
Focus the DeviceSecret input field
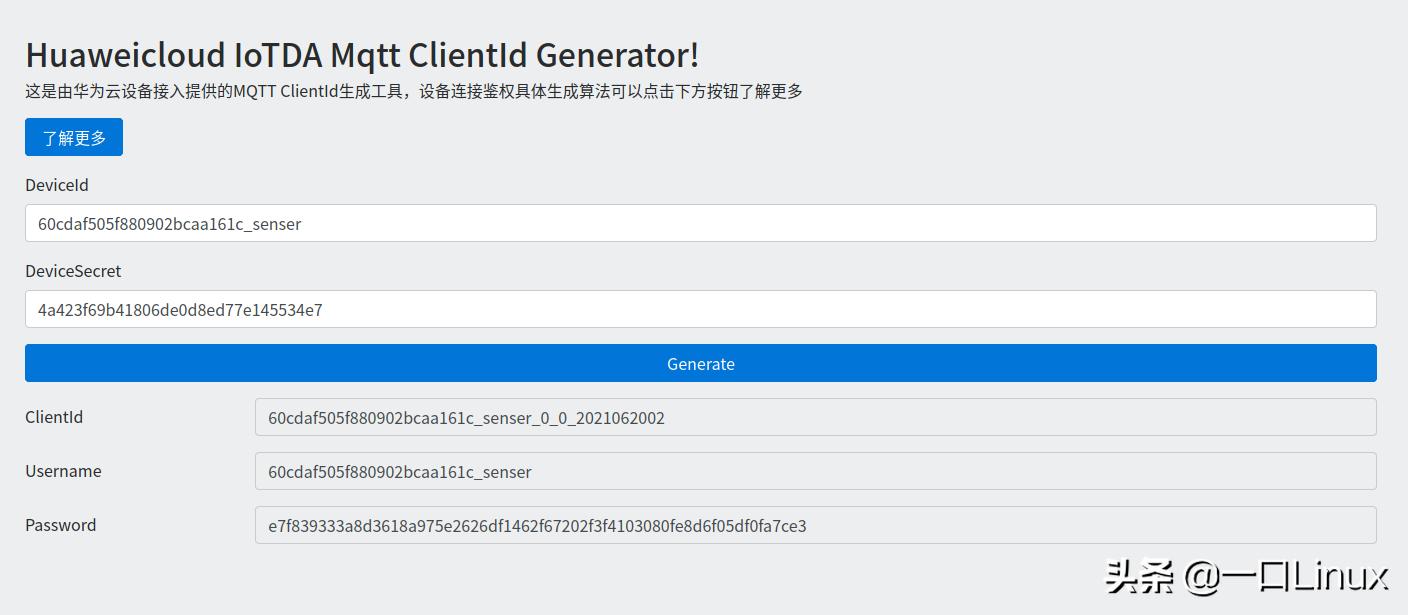click(x=700, y=310)
